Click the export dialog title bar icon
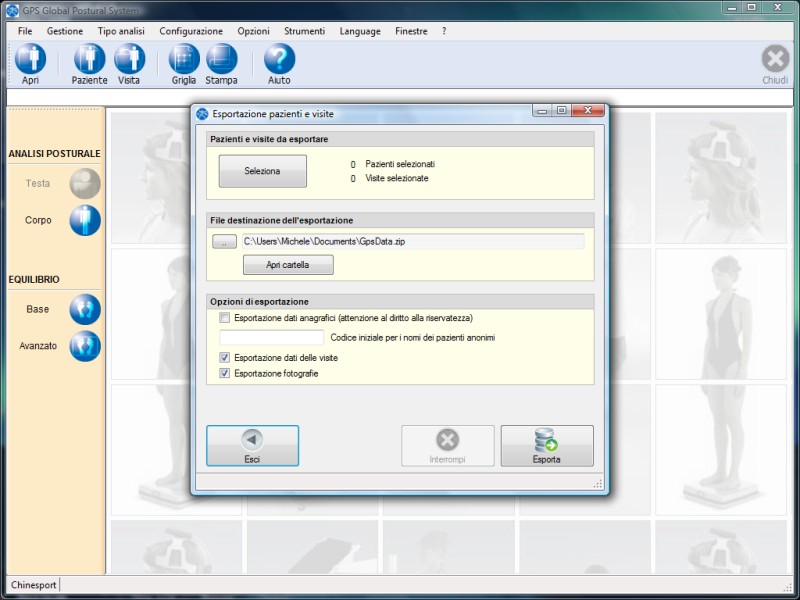 point(203,114)
